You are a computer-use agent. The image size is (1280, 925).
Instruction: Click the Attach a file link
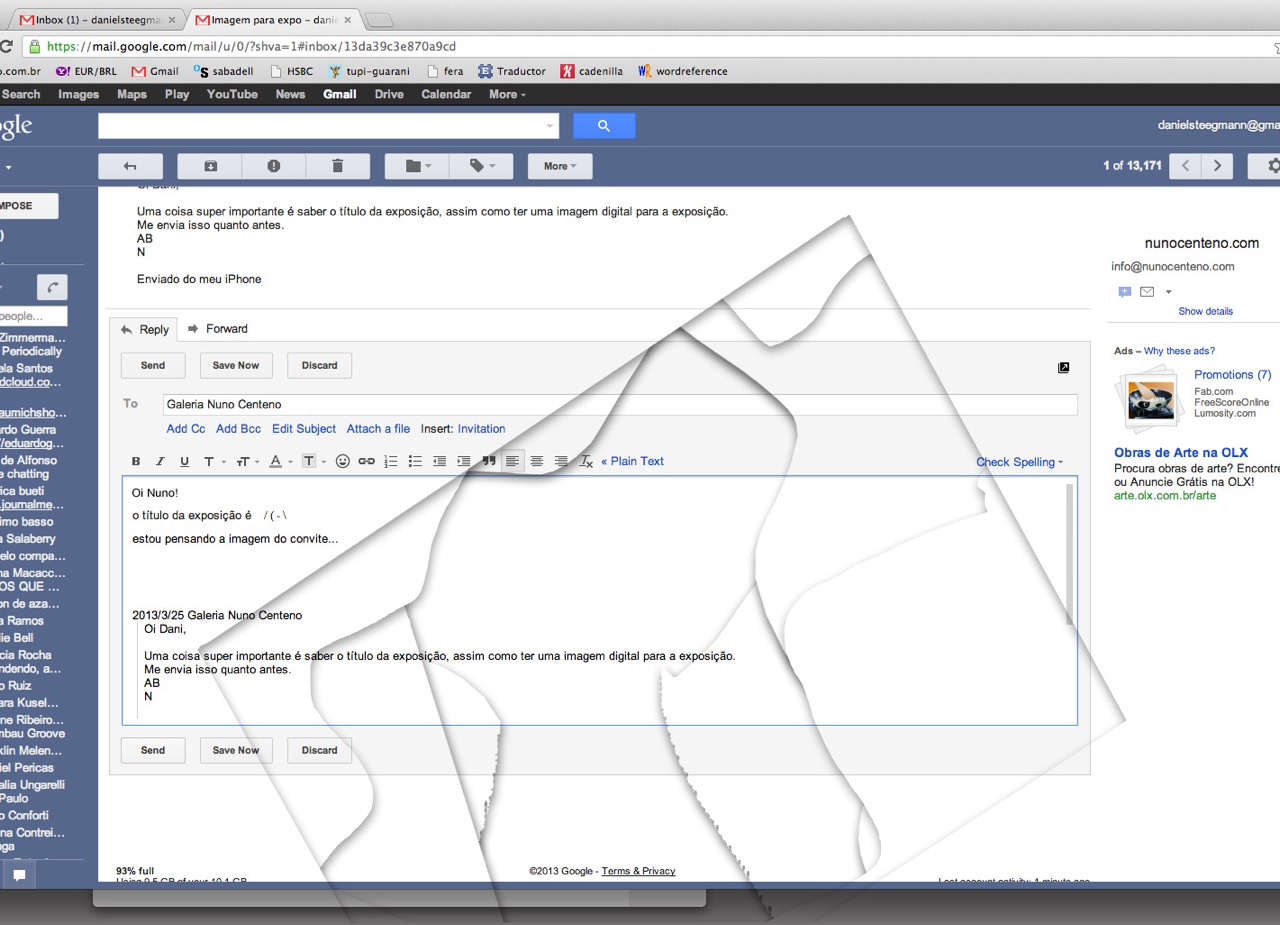378,429
